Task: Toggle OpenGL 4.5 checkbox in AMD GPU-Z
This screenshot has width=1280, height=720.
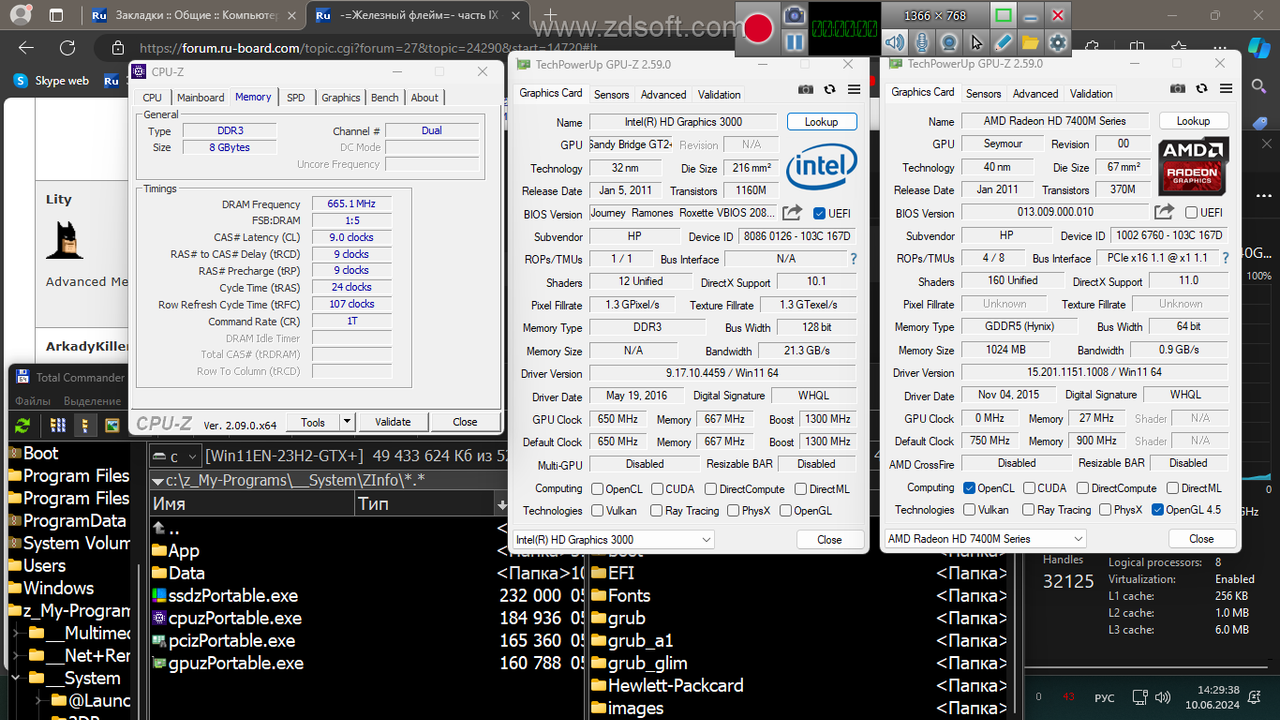Action: pos(1158,510)
